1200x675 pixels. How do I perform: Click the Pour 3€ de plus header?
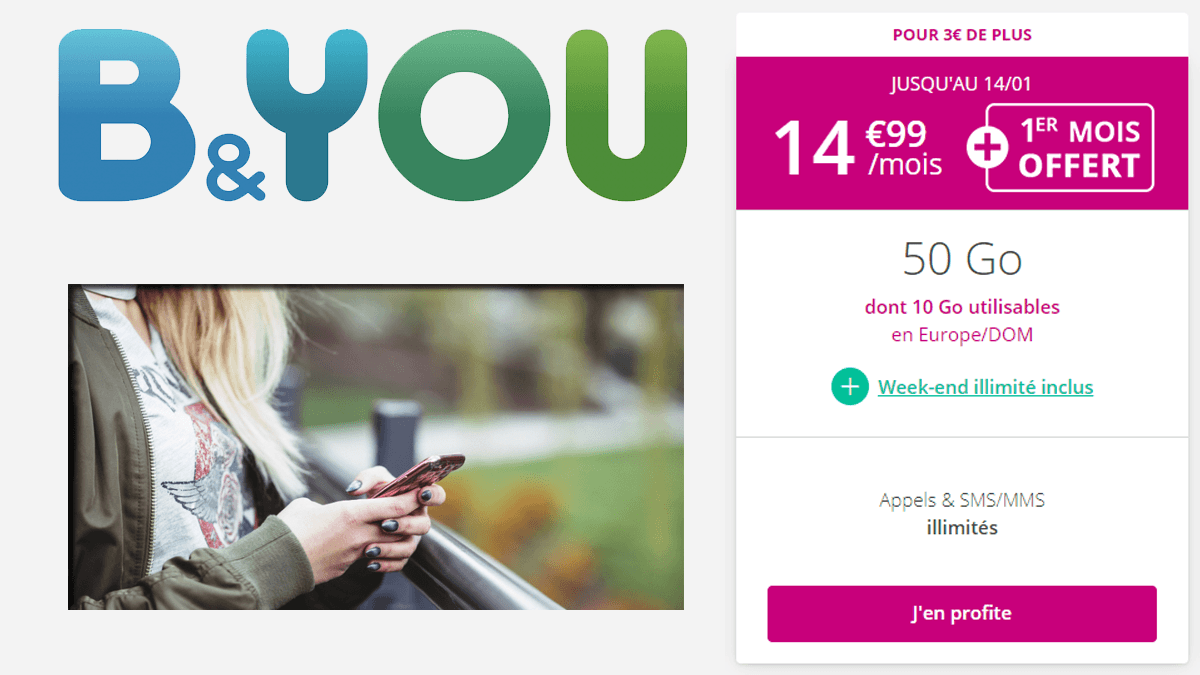(x=962, y=35)
